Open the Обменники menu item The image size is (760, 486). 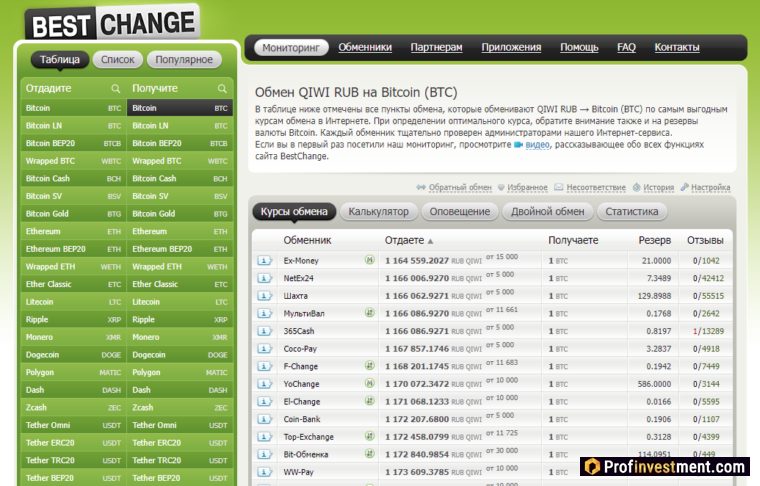(x=365, y=47)
